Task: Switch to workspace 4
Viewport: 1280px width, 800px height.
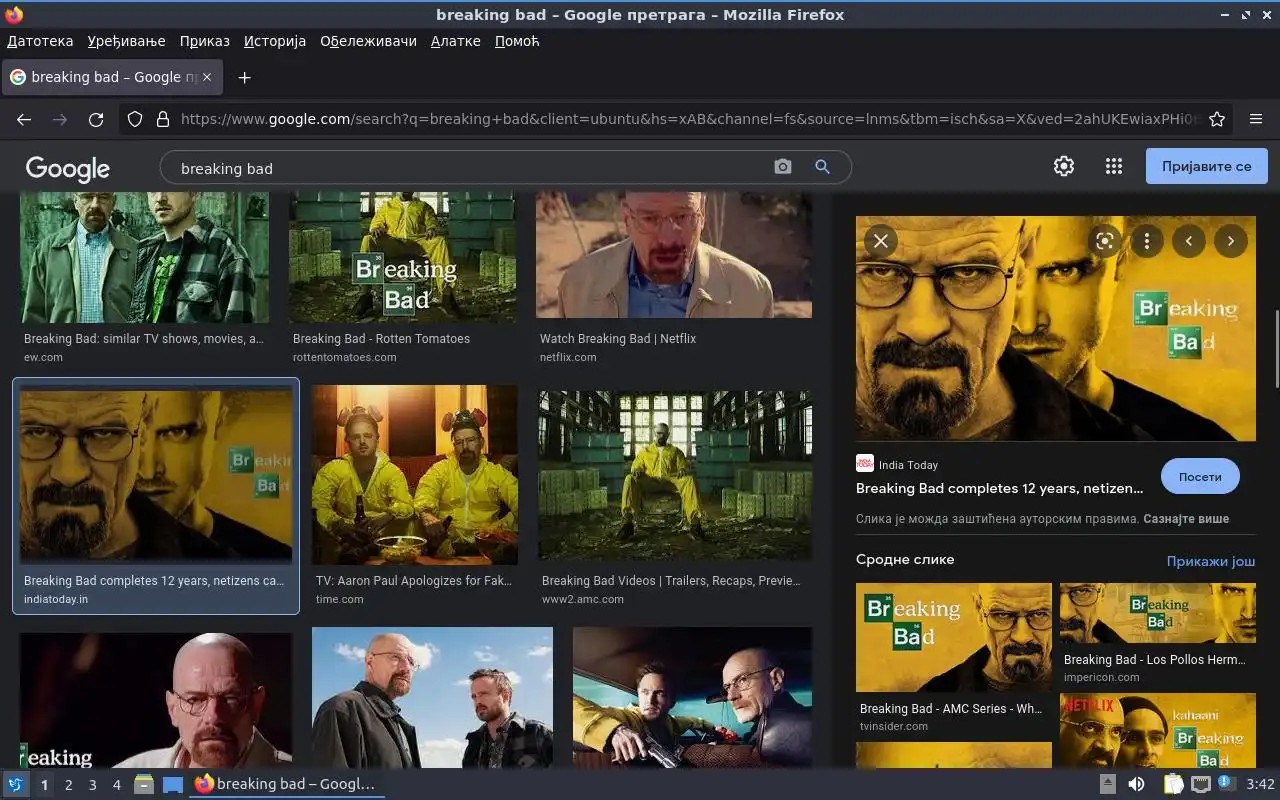Action: coord(116,785)
